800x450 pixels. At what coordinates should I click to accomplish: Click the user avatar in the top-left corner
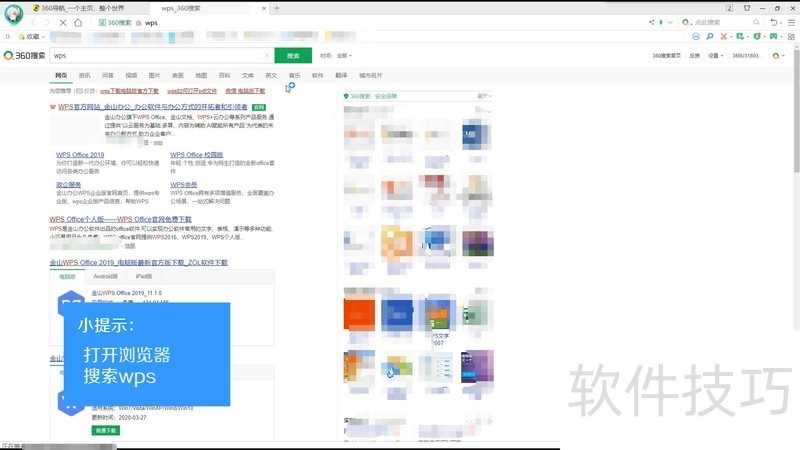pos(14,14)
